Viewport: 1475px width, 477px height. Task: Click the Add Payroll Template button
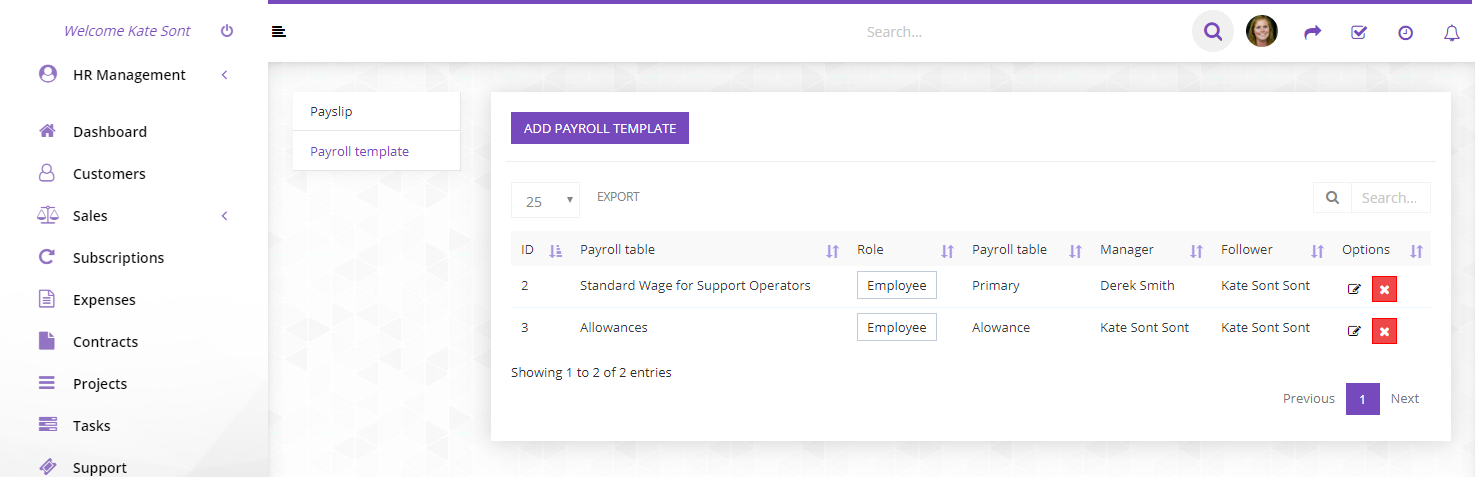[599, 128]
